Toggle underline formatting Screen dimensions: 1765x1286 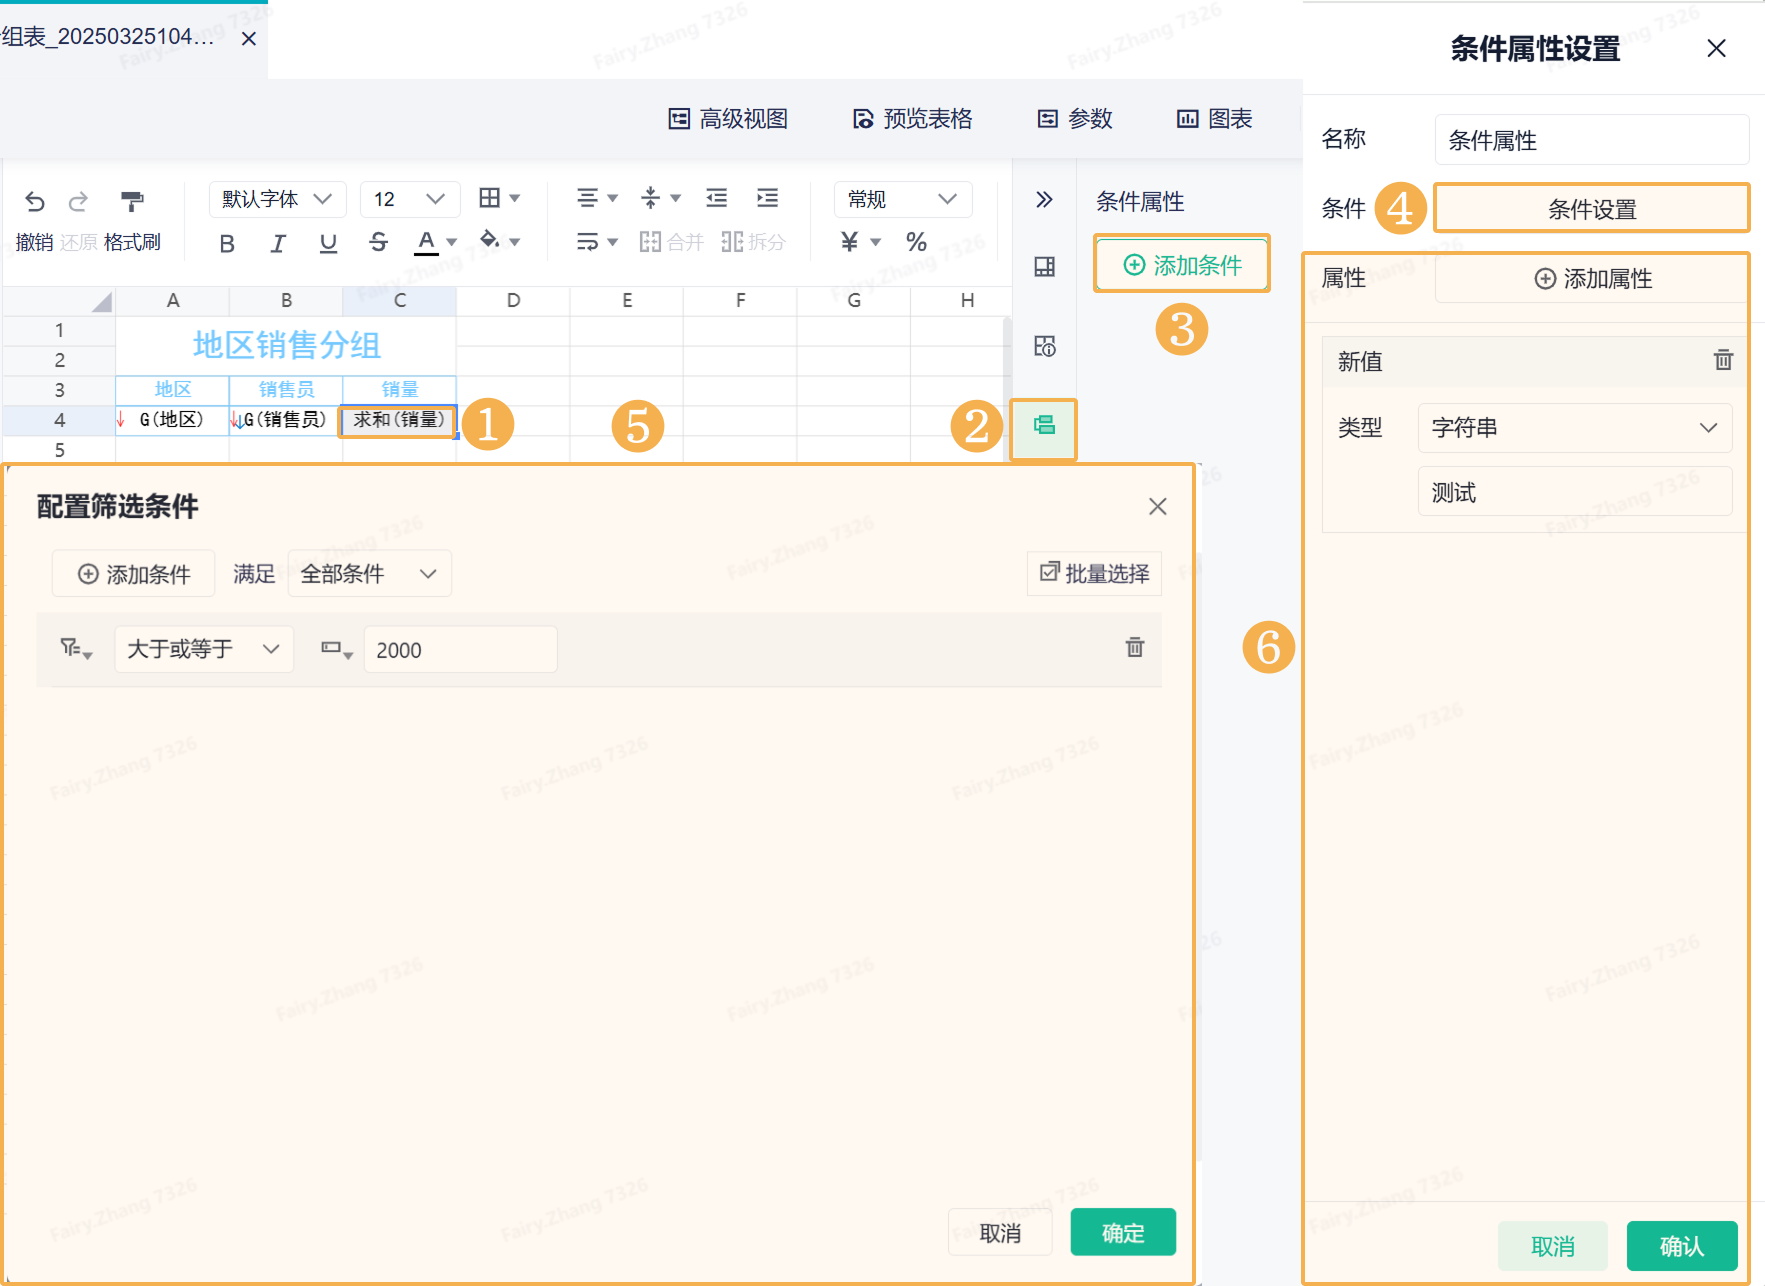328,243
